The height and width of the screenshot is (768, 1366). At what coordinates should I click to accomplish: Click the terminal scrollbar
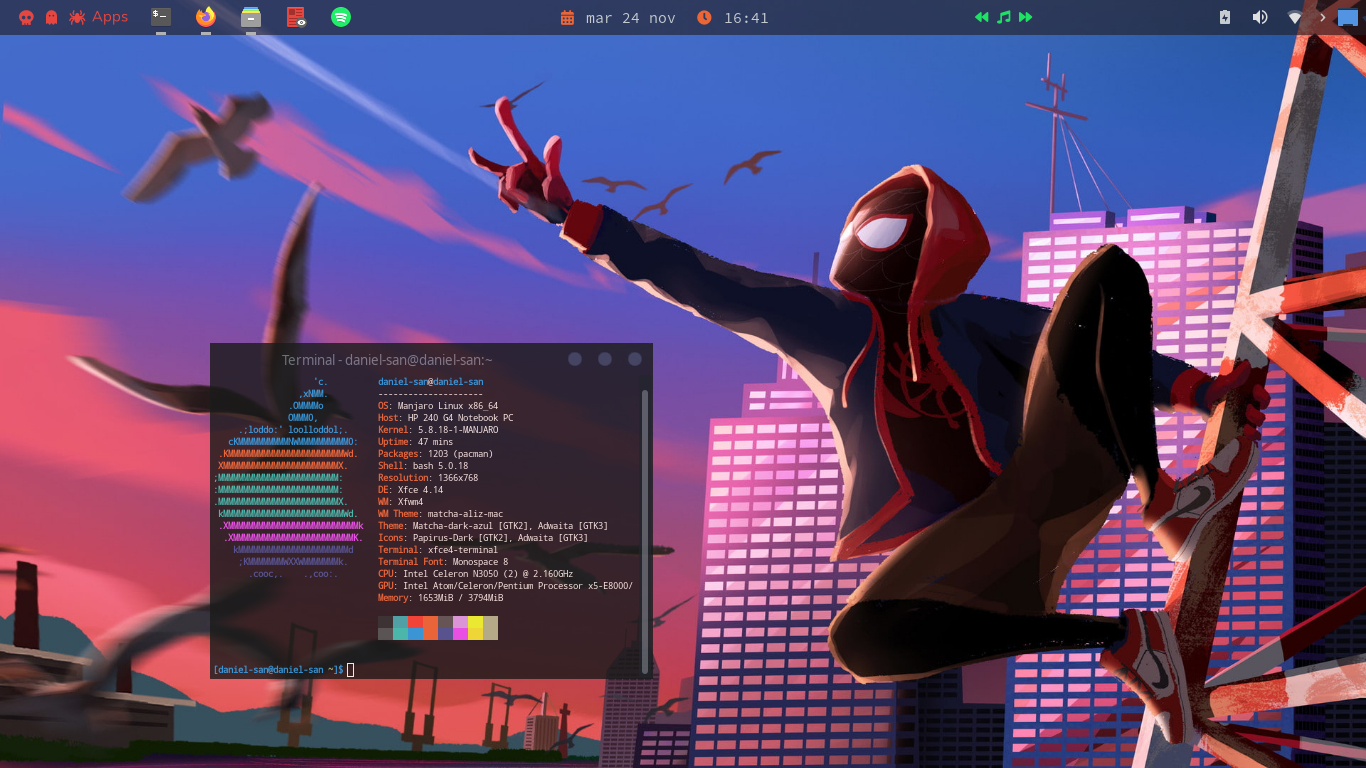pos(644,500)
